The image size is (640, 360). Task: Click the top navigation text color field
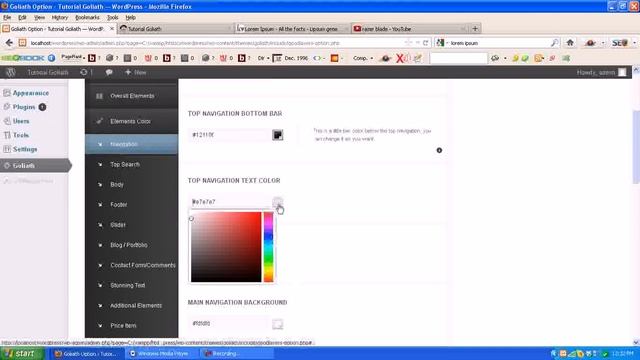(229, 202)
